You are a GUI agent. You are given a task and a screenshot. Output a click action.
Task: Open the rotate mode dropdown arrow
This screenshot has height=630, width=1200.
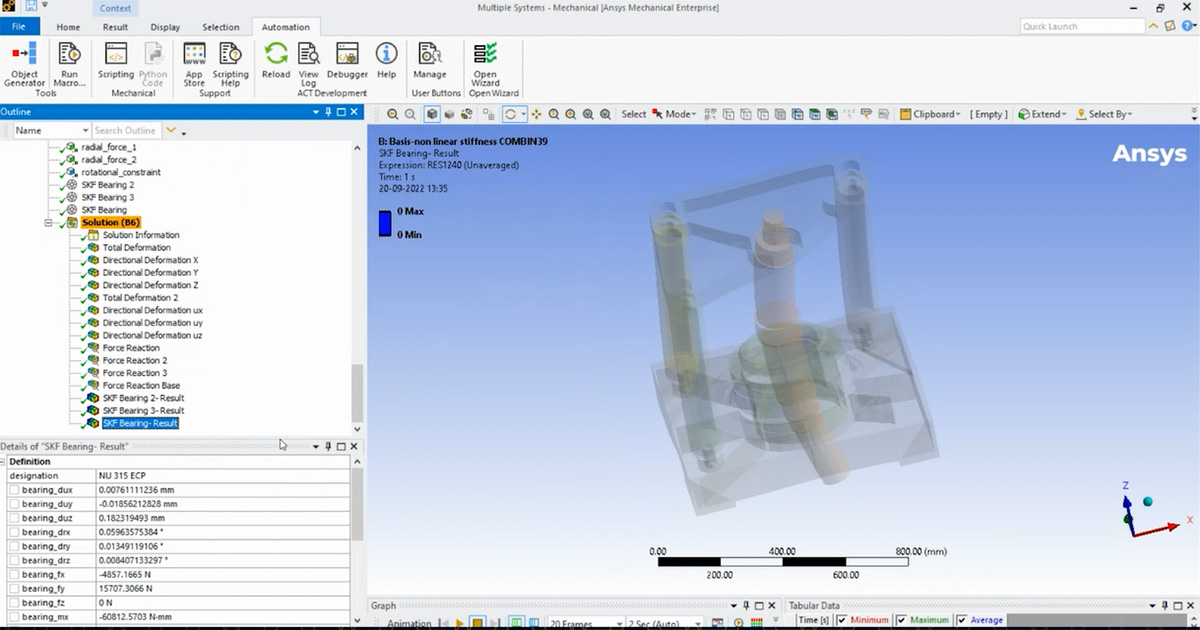coord(524,115)
